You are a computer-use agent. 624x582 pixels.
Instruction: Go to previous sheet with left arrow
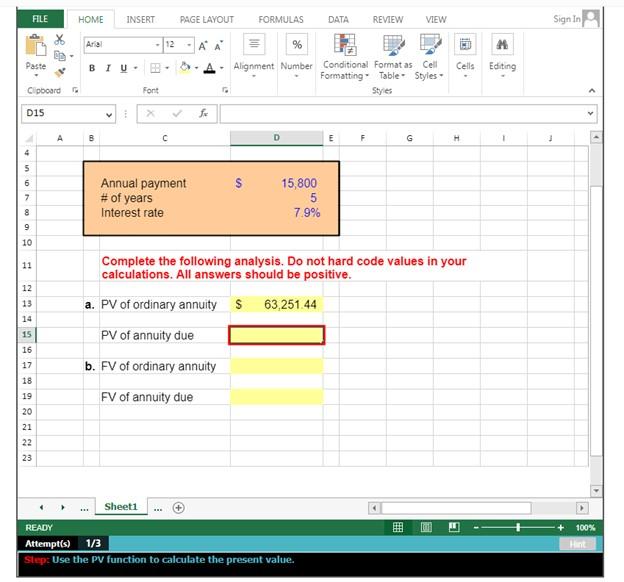coord(41,508)
